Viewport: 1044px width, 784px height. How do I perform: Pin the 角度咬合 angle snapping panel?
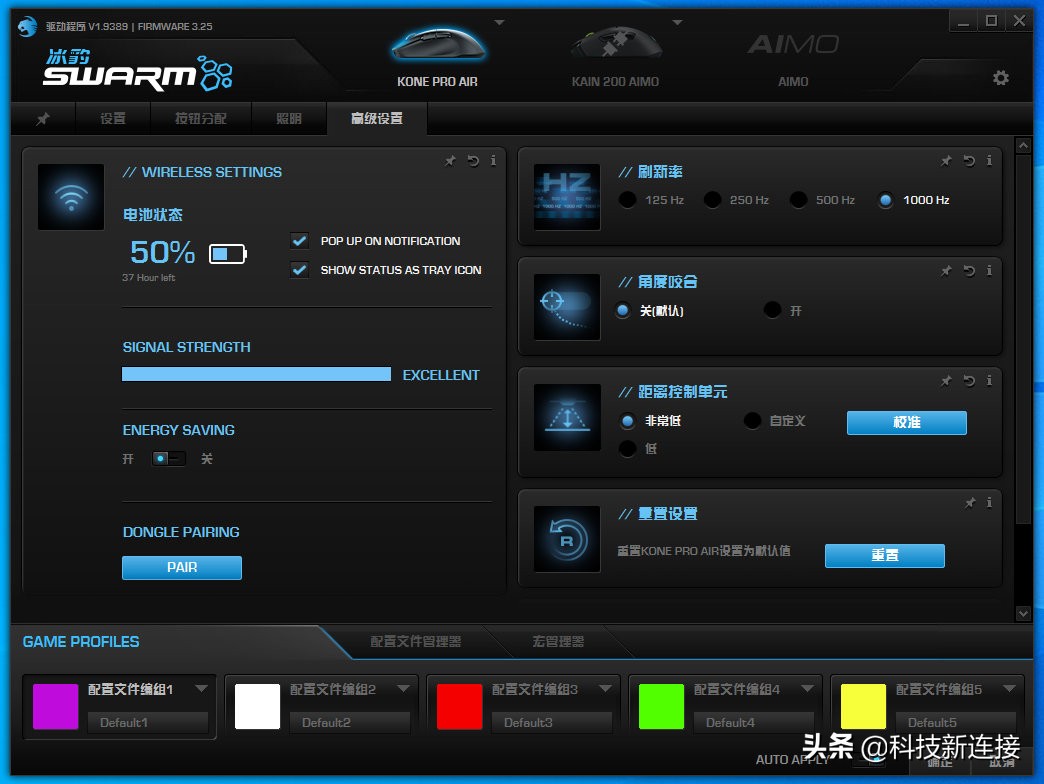click(x=946, y=270)
